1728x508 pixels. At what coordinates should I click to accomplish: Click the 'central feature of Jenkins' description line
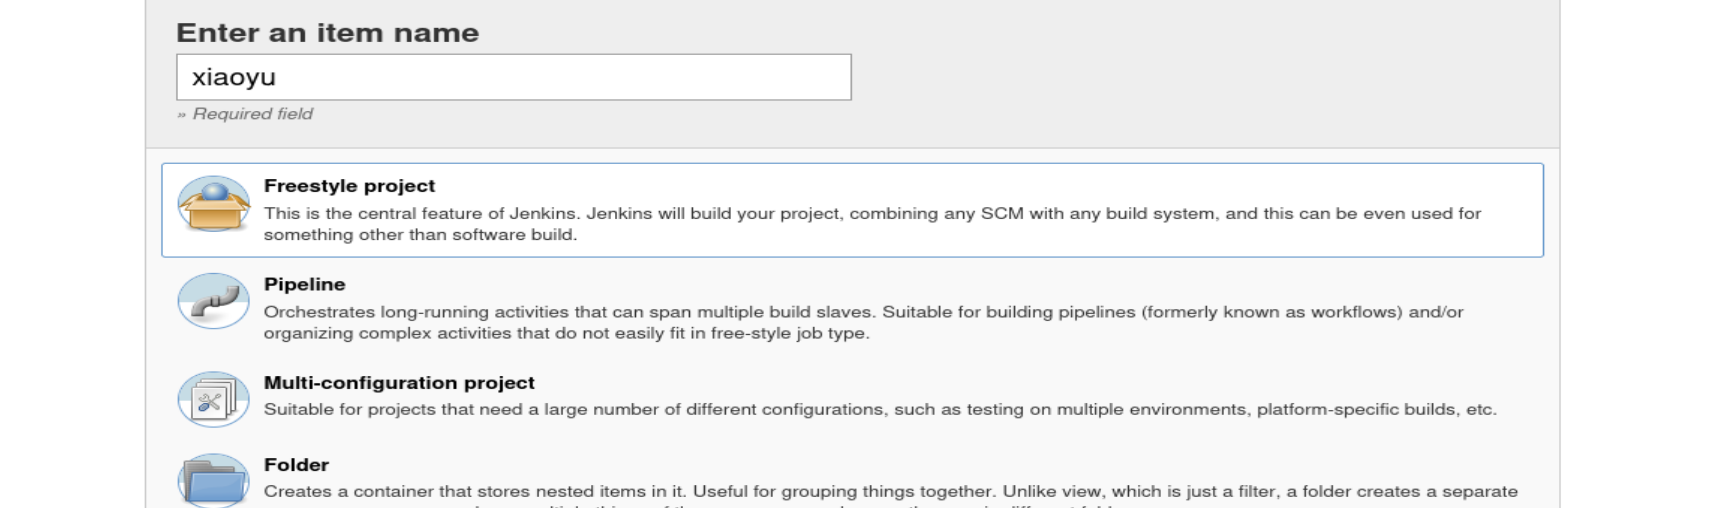point(872,213)
